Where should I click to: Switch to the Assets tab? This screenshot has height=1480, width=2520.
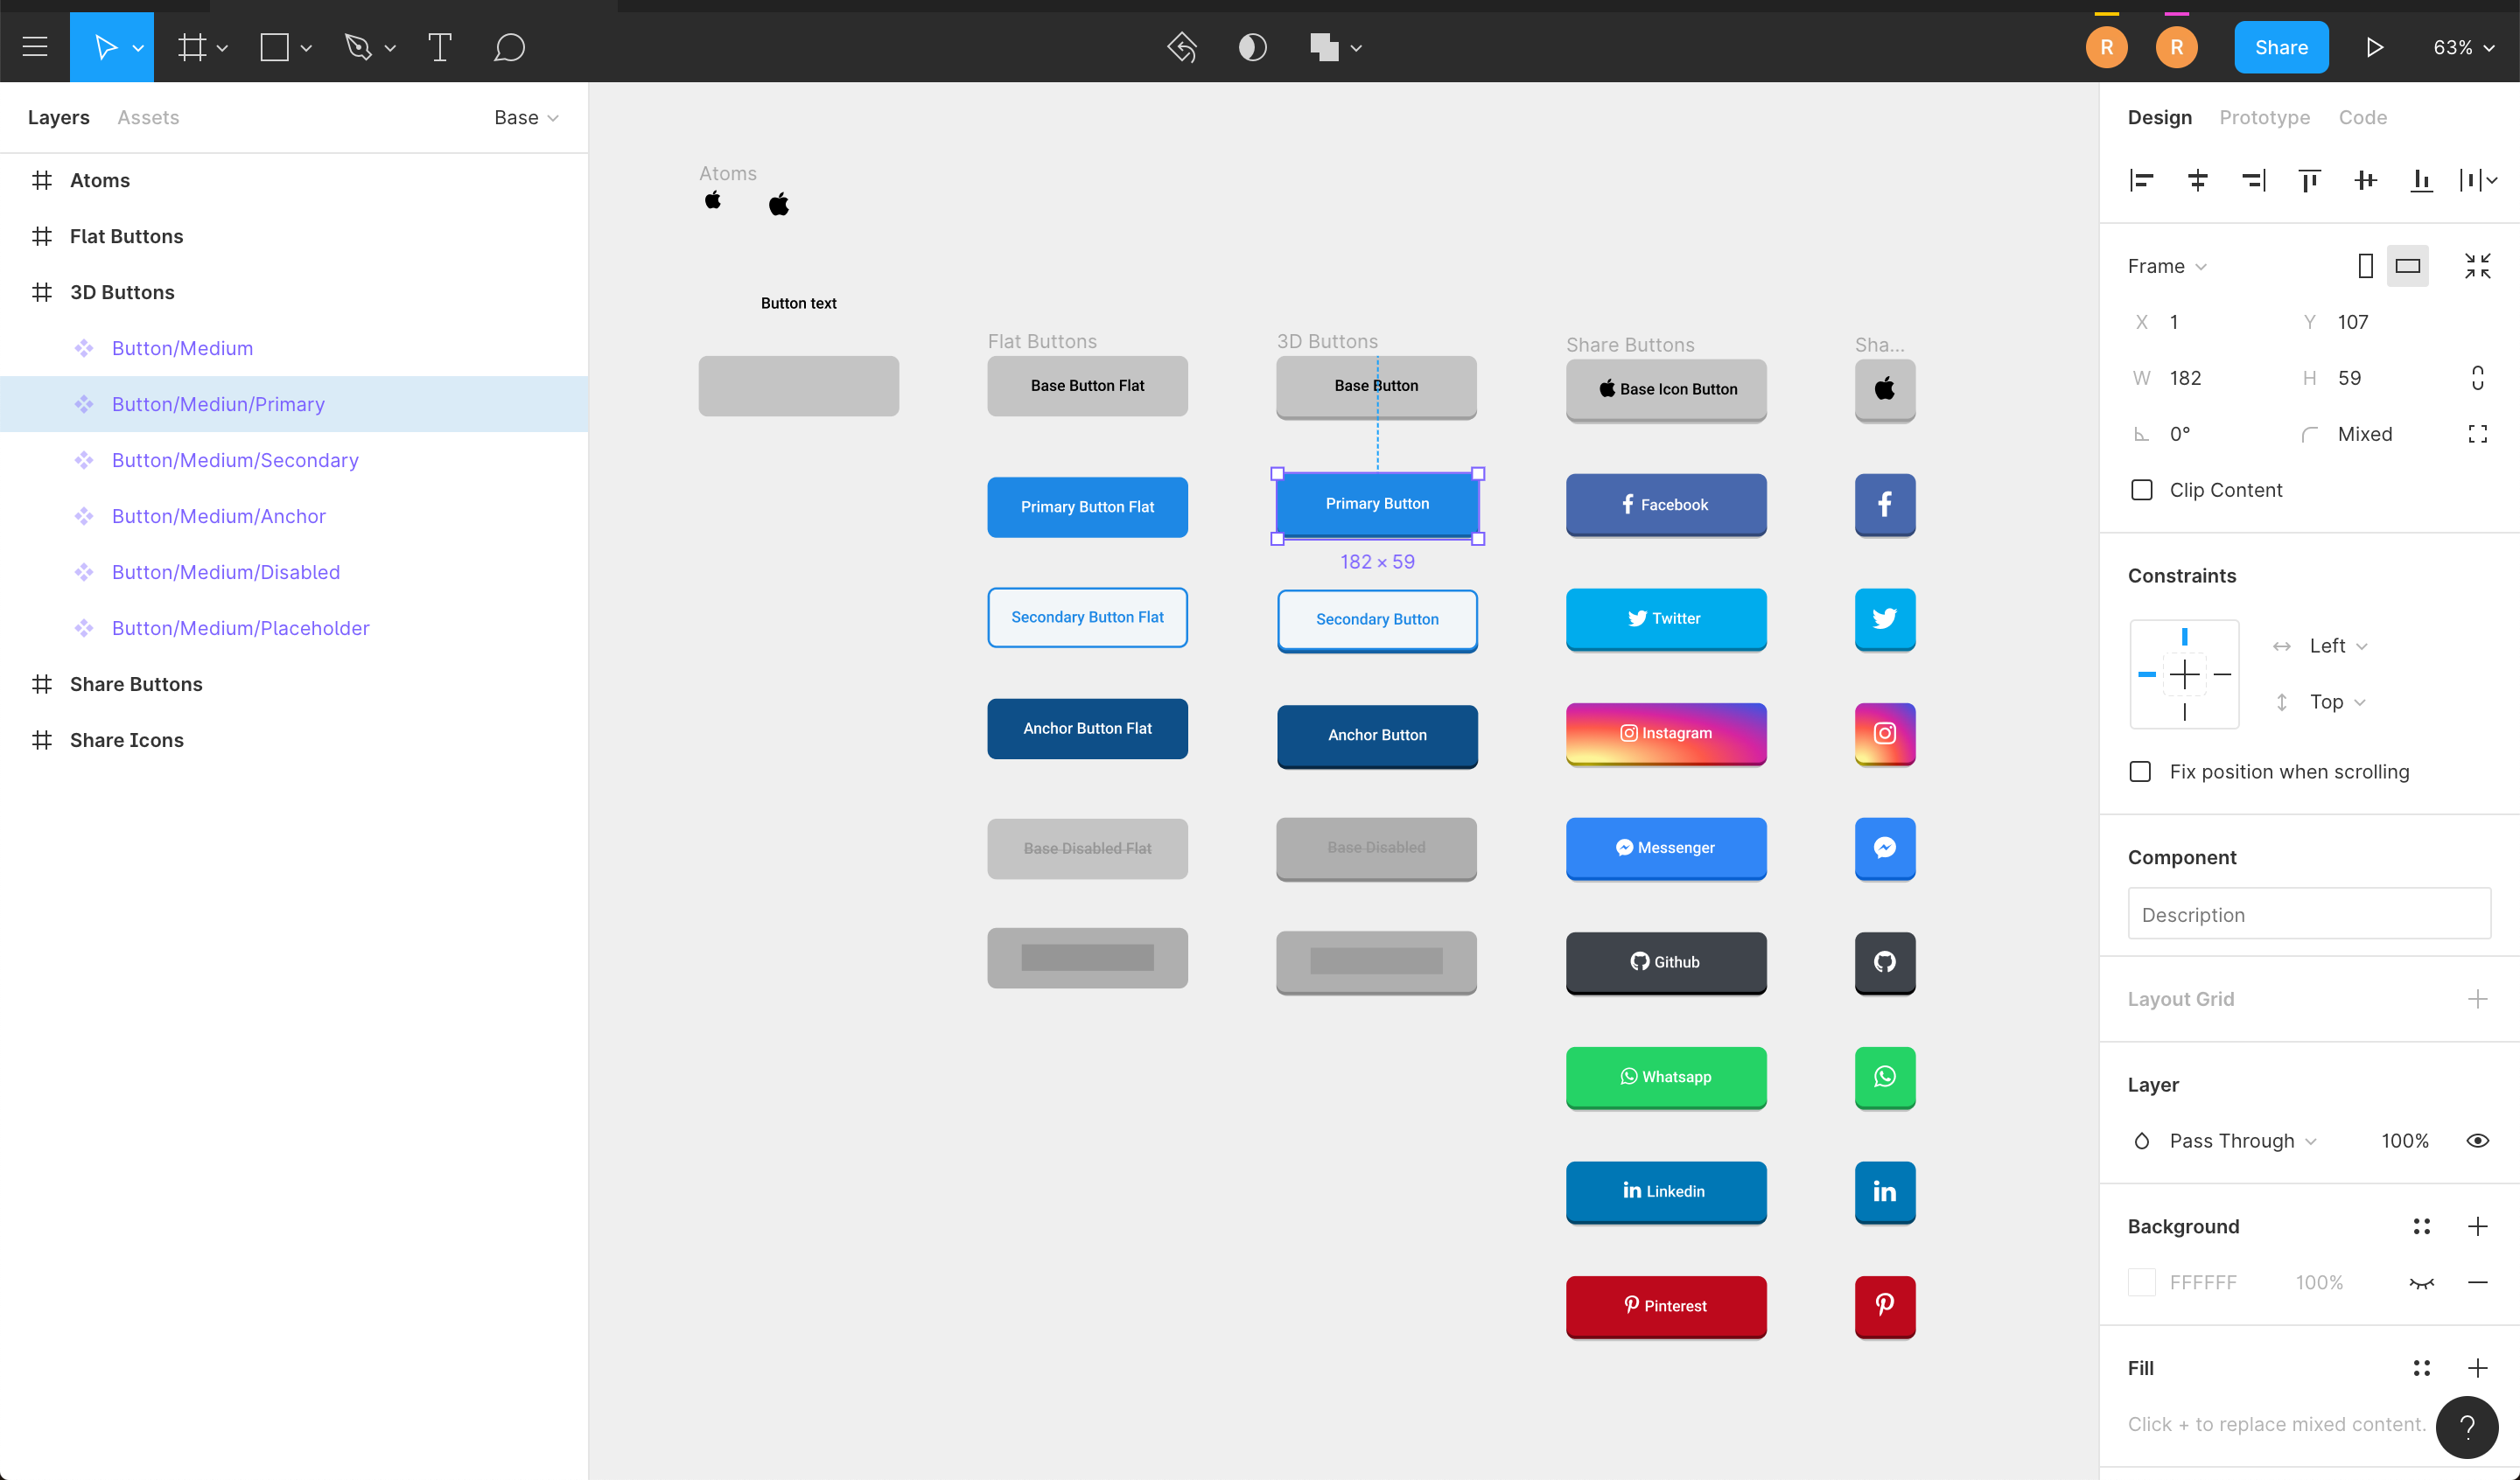coord(148,117)
